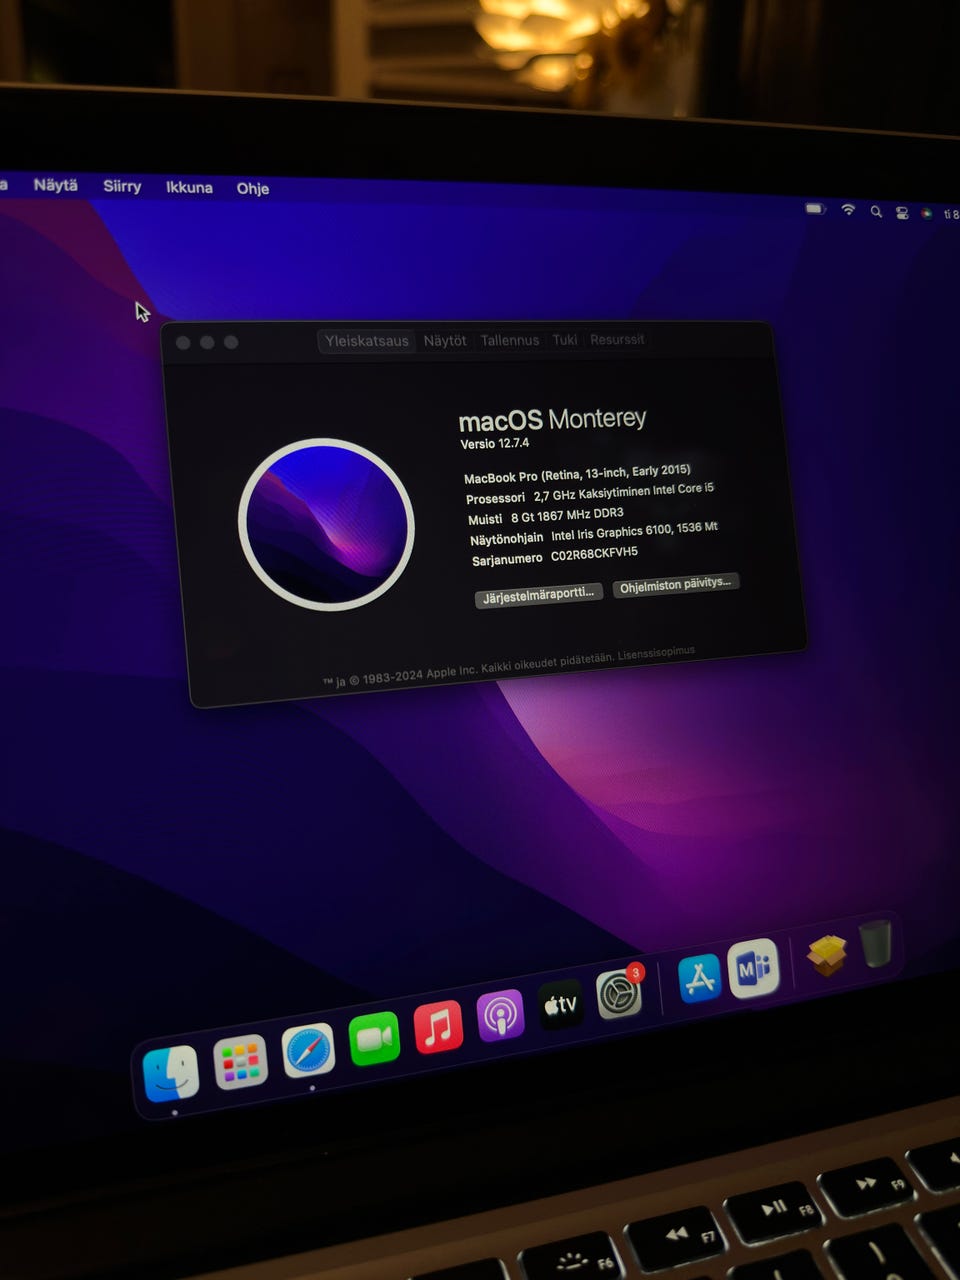Image resolution: width=960 pixels, height=1280 pixels.
Task: Close the About This Mac window
Action: pyautogui.click(x=183, y=342)
